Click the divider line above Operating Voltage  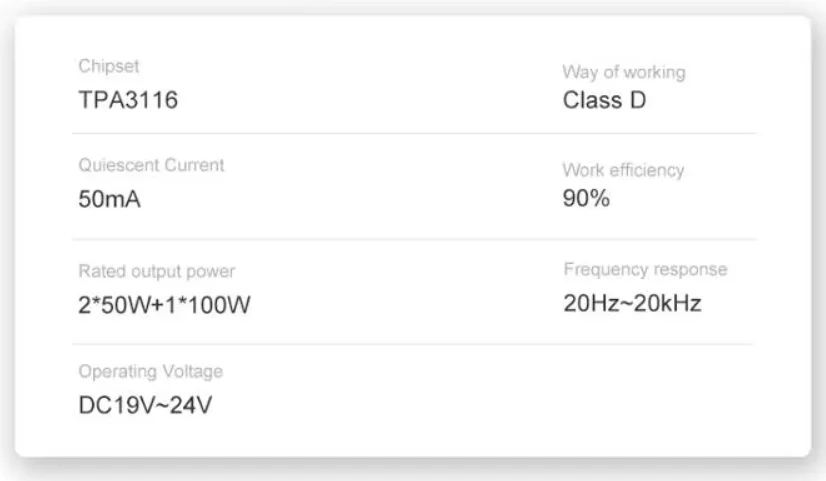[413, 344]
